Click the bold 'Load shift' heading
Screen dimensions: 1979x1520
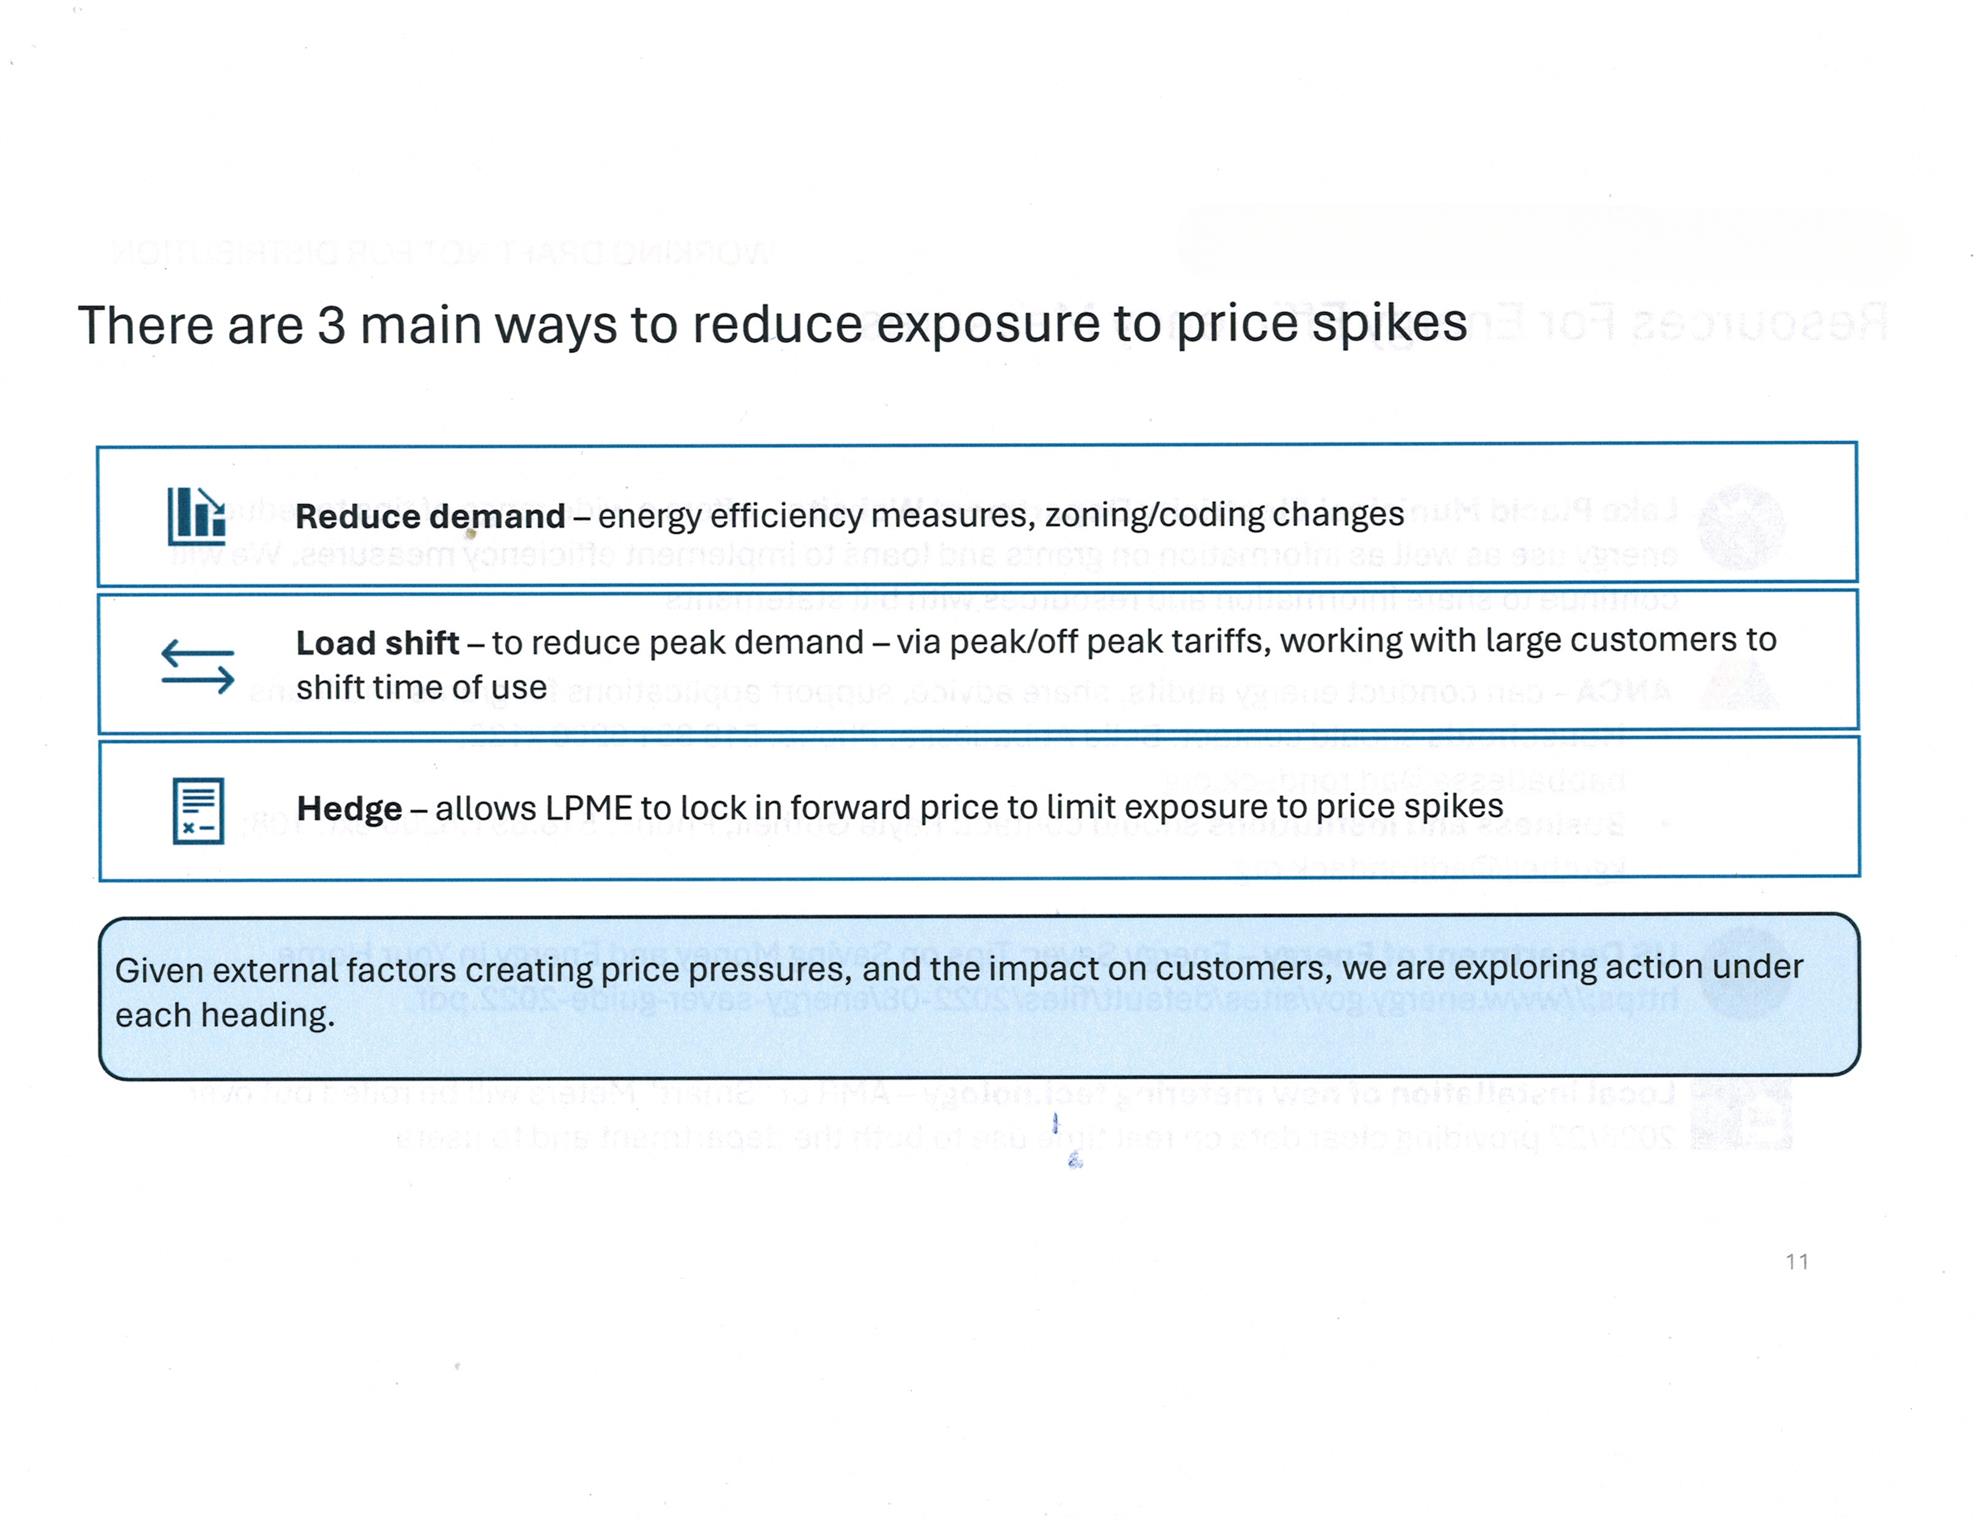pos(377,642)
